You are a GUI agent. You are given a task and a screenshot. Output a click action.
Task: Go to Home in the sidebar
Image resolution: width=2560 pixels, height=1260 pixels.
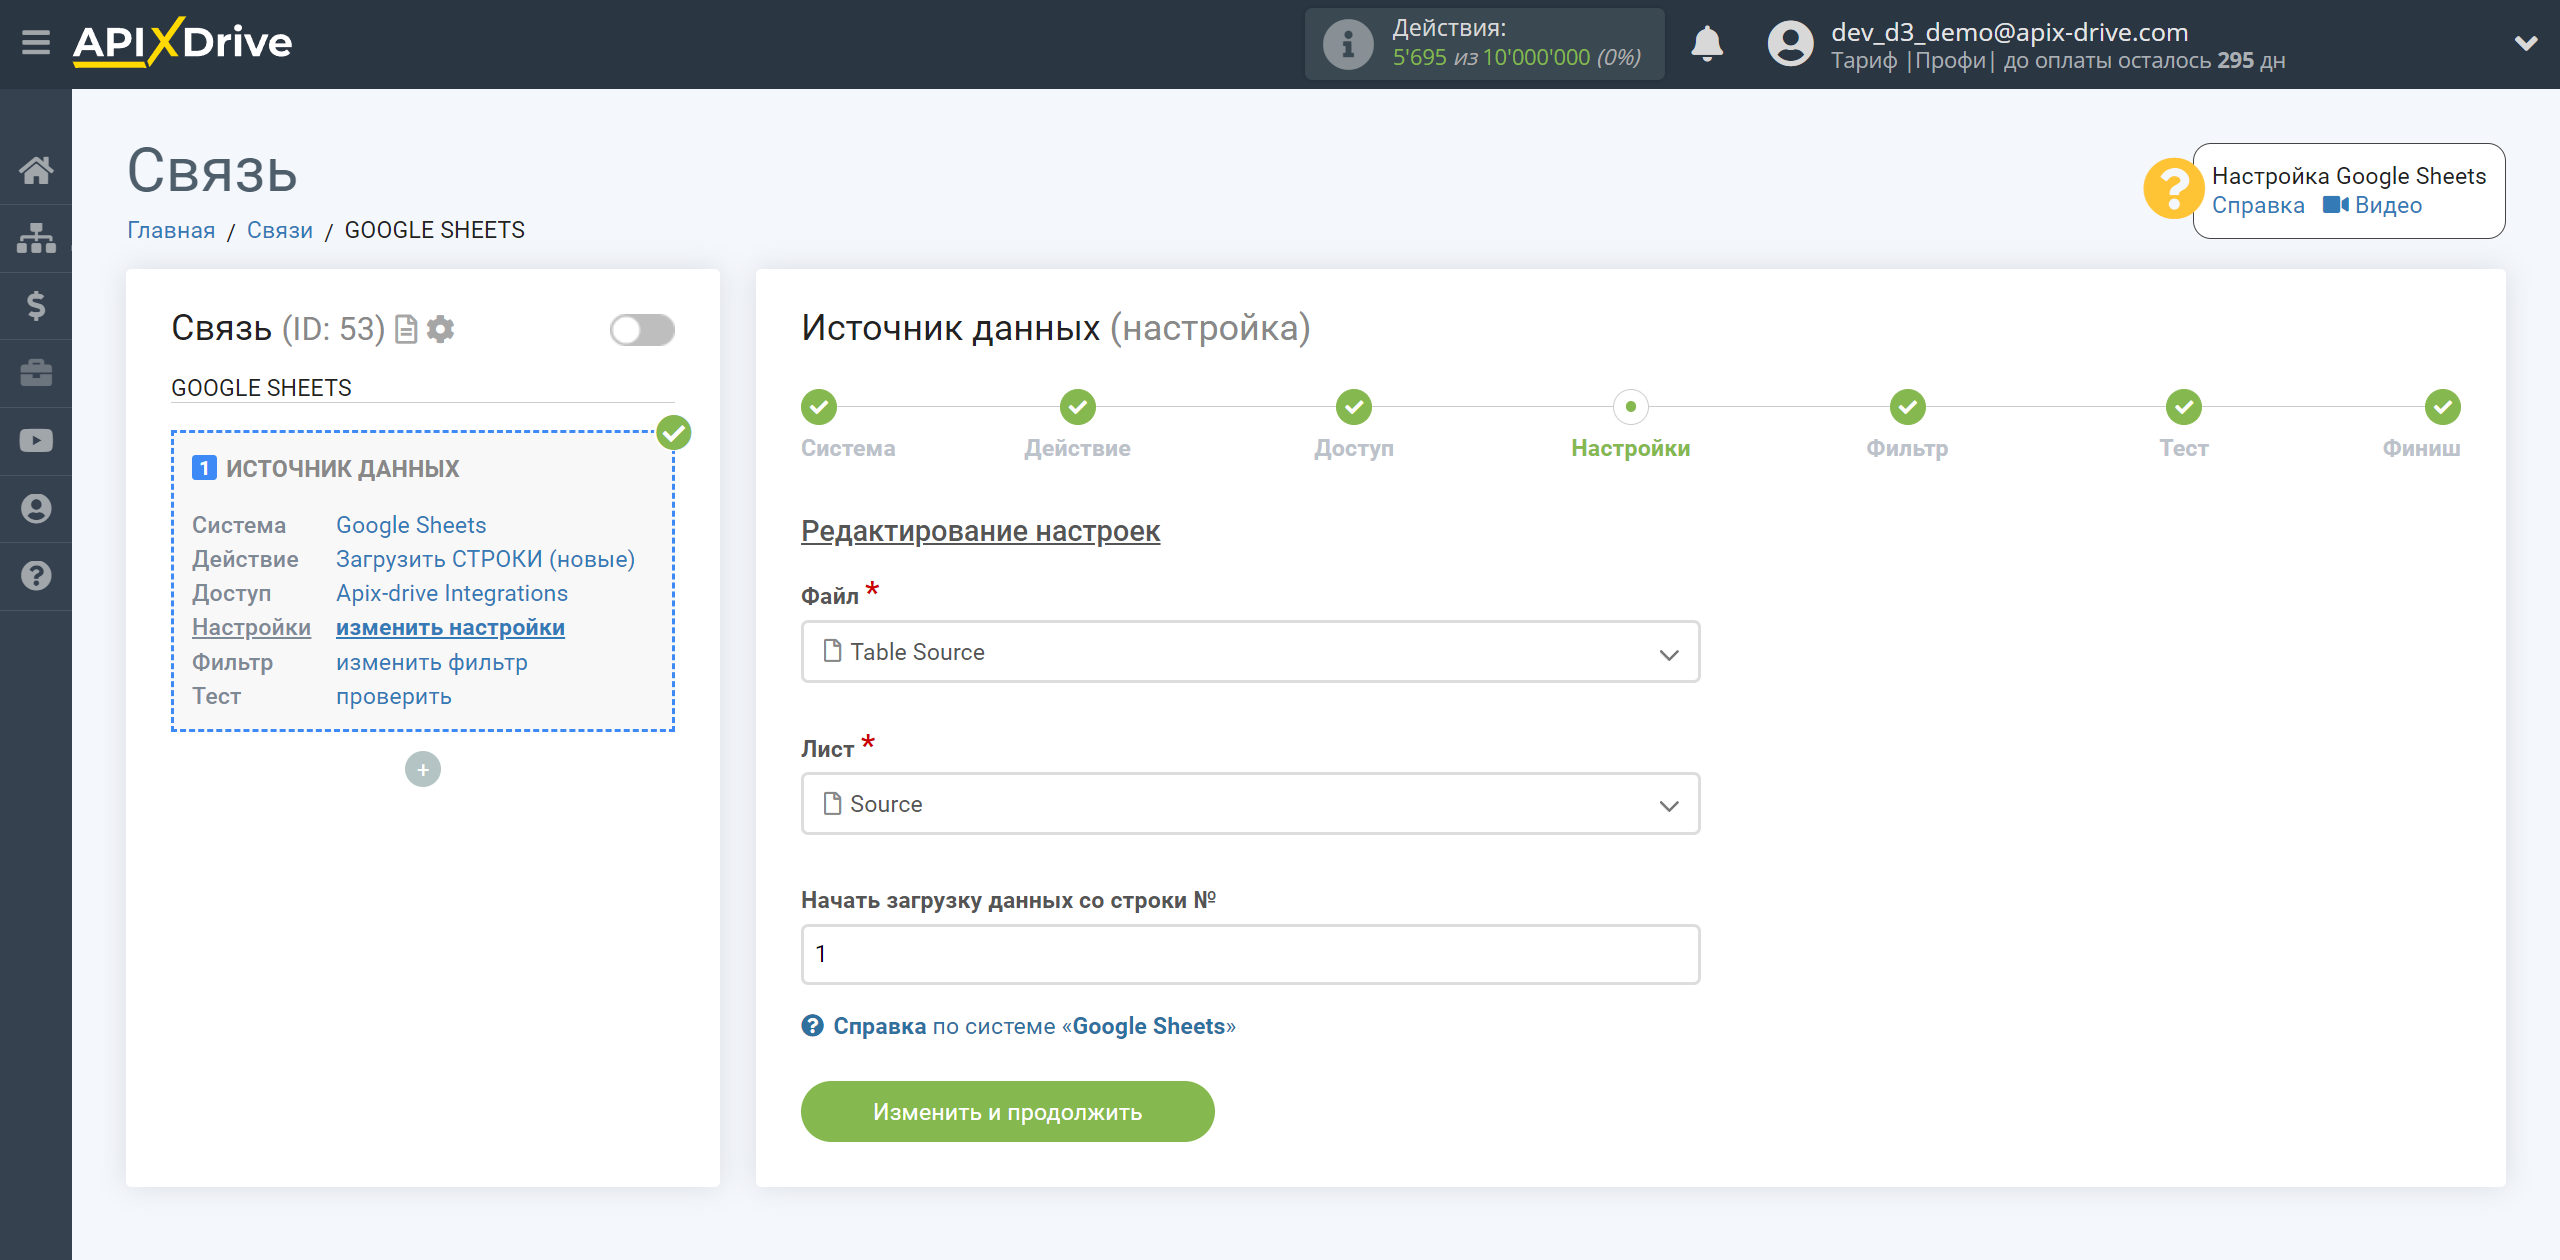36,170
